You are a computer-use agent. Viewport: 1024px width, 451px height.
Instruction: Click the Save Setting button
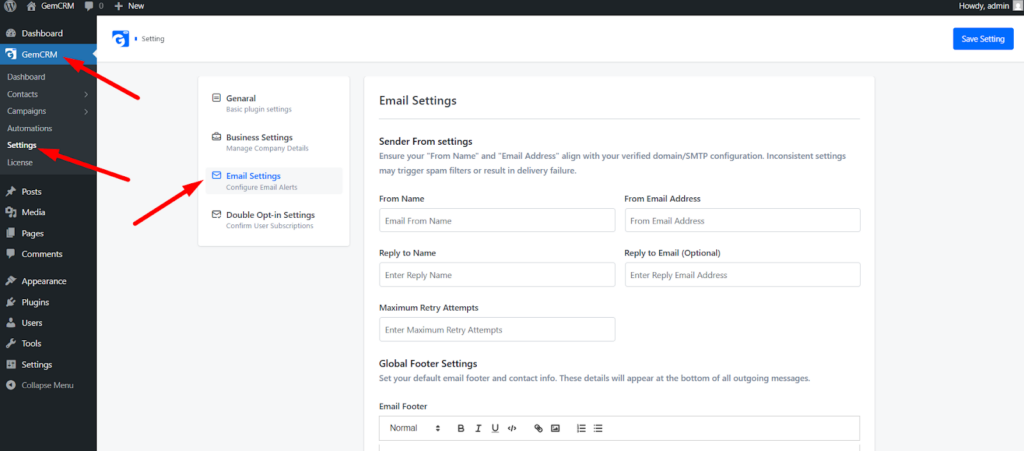coord(983,39)
